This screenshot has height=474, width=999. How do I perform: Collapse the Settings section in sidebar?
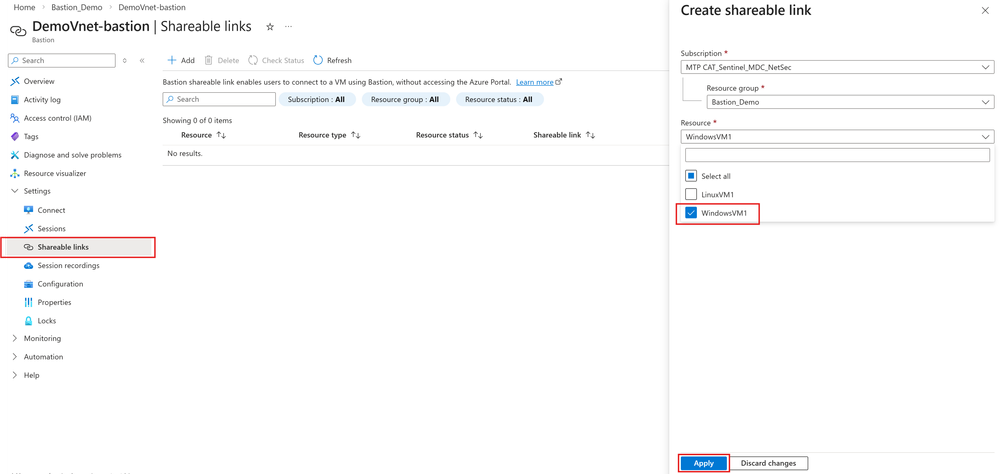[15, 192]
